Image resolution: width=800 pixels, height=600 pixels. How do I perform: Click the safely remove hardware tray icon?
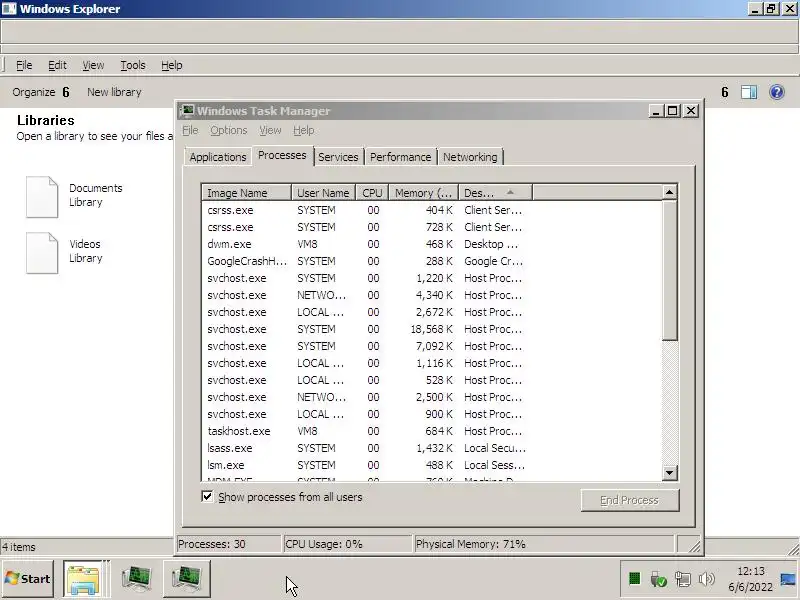[x=658, y=579]
